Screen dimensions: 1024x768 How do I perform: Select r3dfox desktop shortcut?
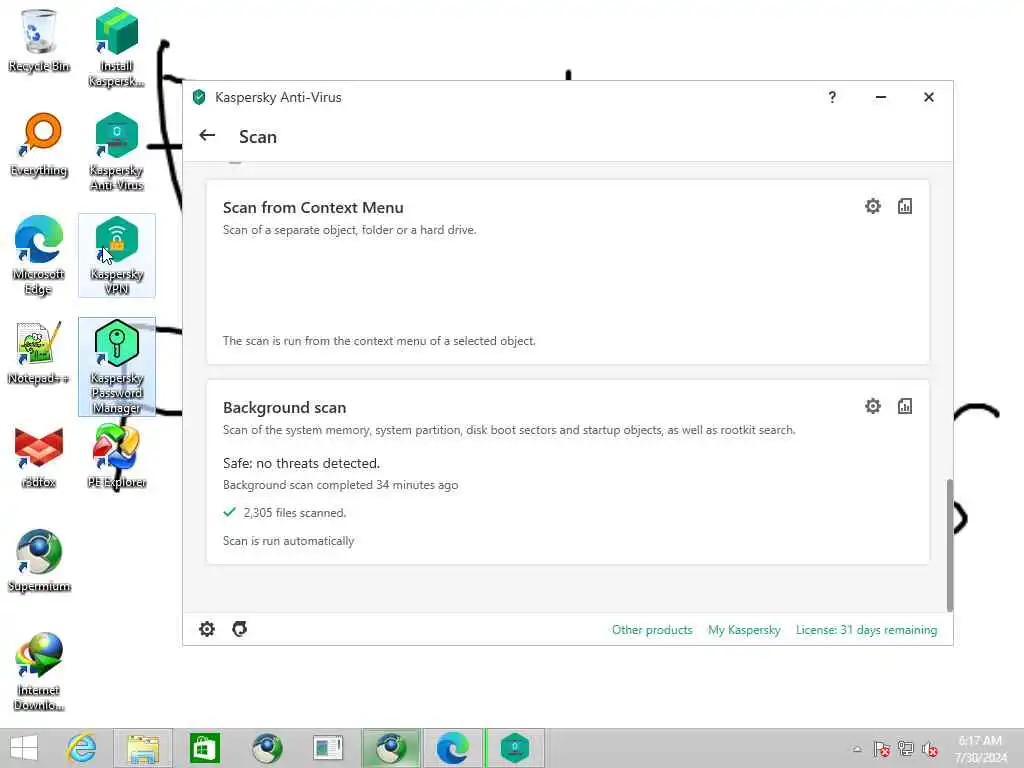coord(39,457)
